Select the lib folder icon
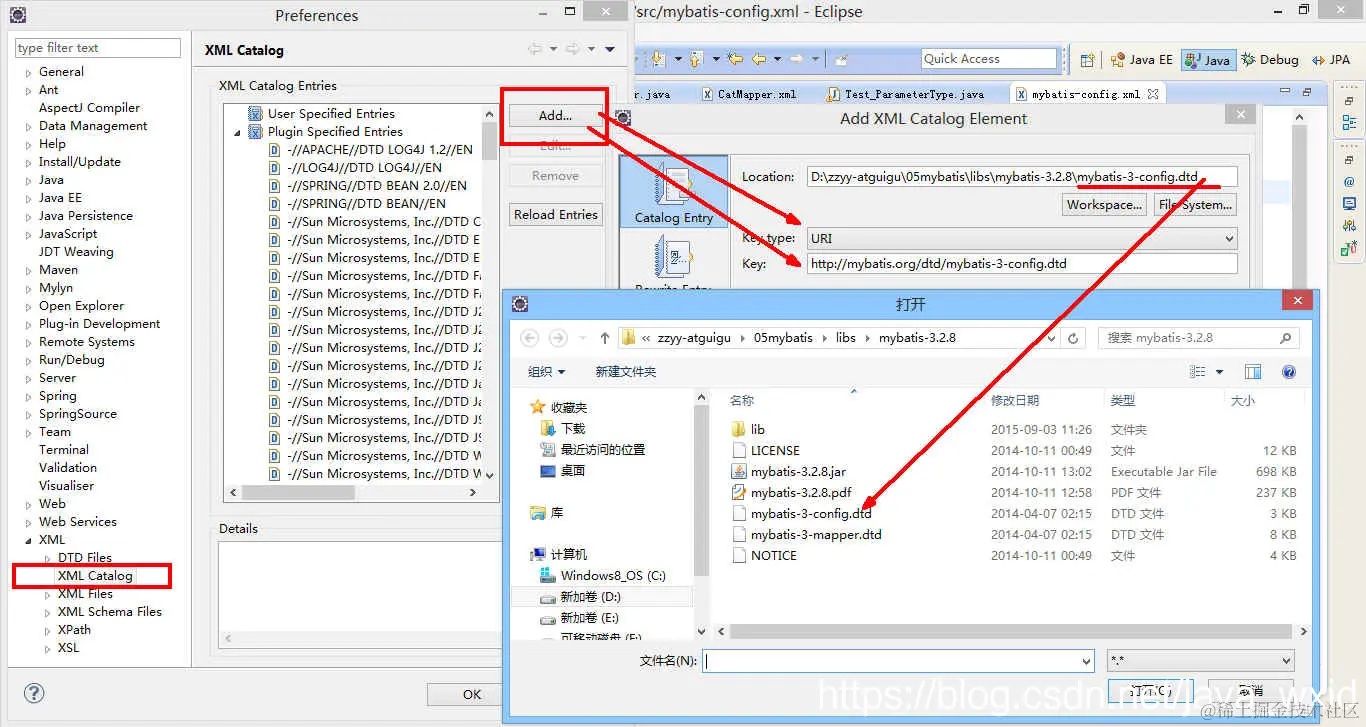The image size is (1366, 727). tap(738, 429)
